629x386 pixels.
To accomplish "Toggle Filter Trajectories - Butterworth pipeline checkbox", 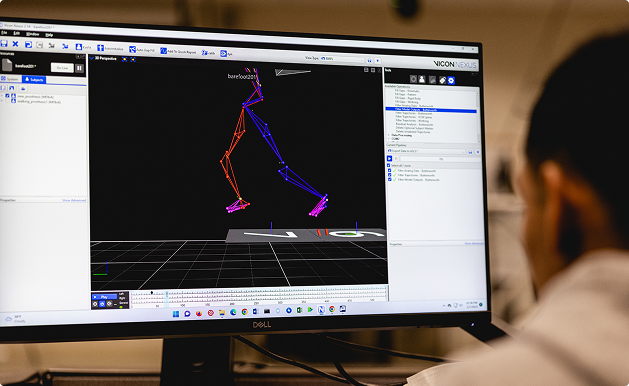I will [389, 175].
